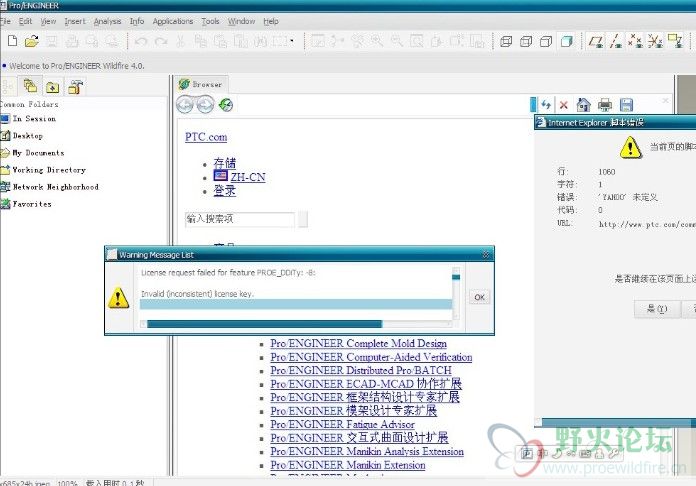696x486 pixels.
Task: Click the browser Save floppy icon
Action: click(x=626, y=105)
